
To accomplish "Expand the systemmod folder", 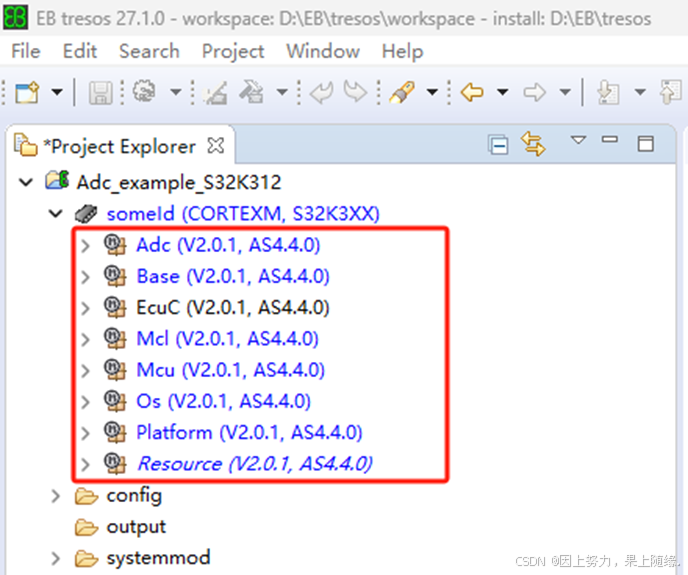I will coord(56,558).
